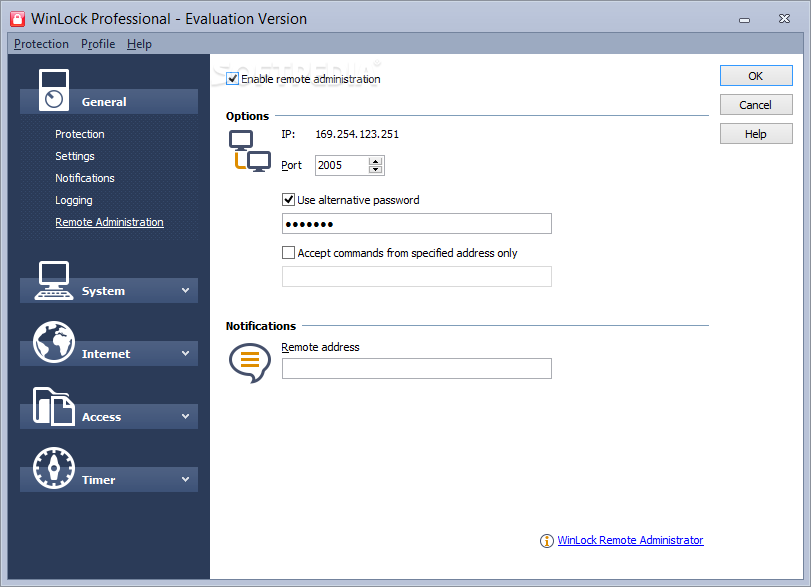Click the Cancel button
The width and height of the screenshot is (811, 587).
(x=756, y=104)
